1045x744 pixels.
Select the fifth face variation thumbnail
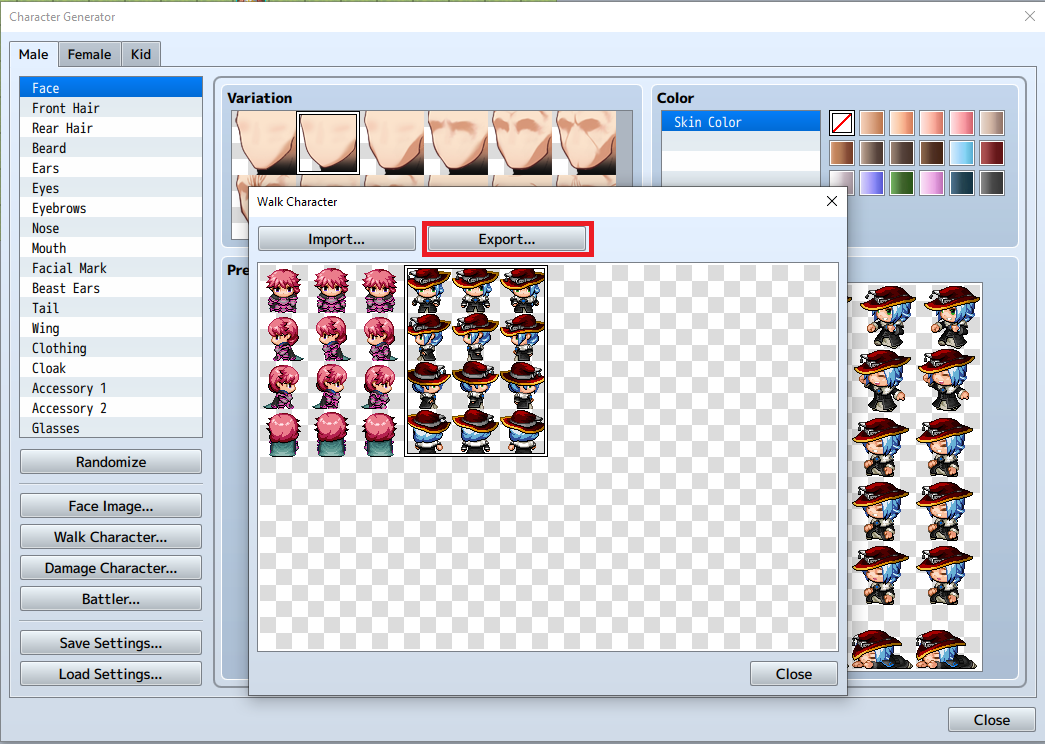(521, 143)
